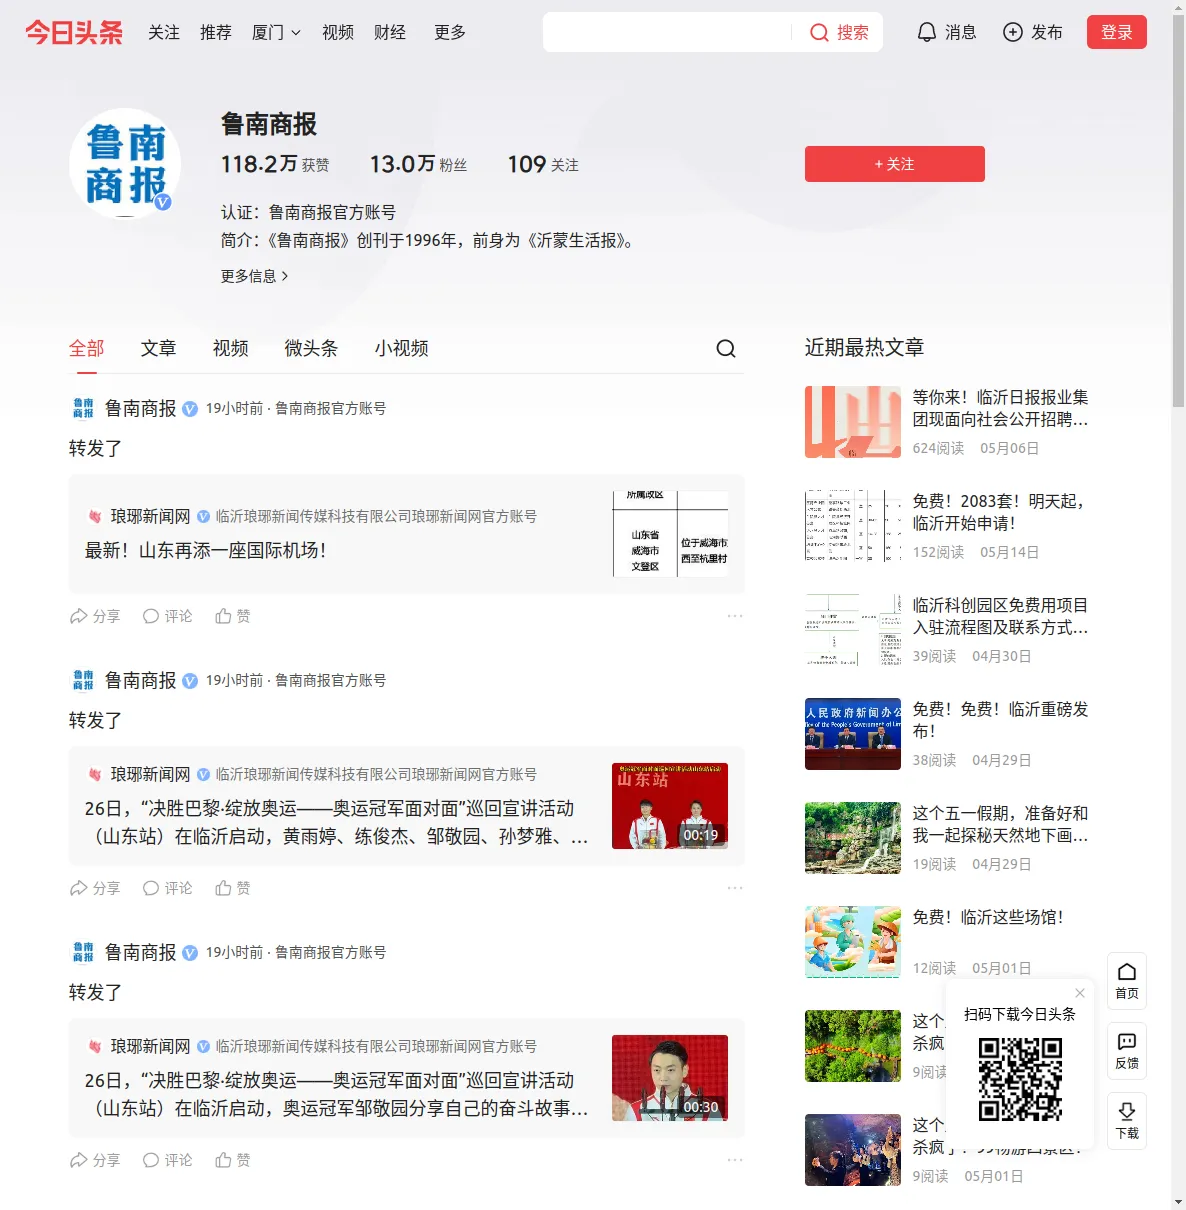Click the red 登录 button

click(1117, 32)
